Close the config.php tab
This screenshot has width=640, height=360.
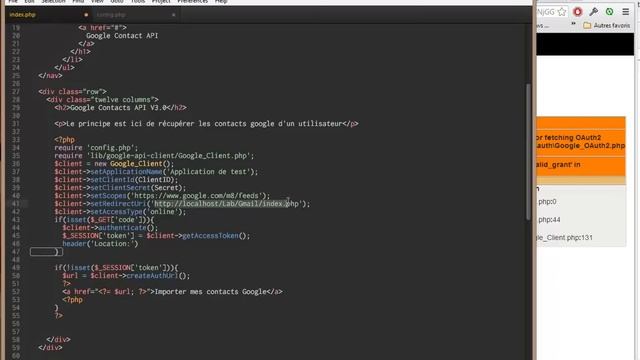(x=173, y=15)
